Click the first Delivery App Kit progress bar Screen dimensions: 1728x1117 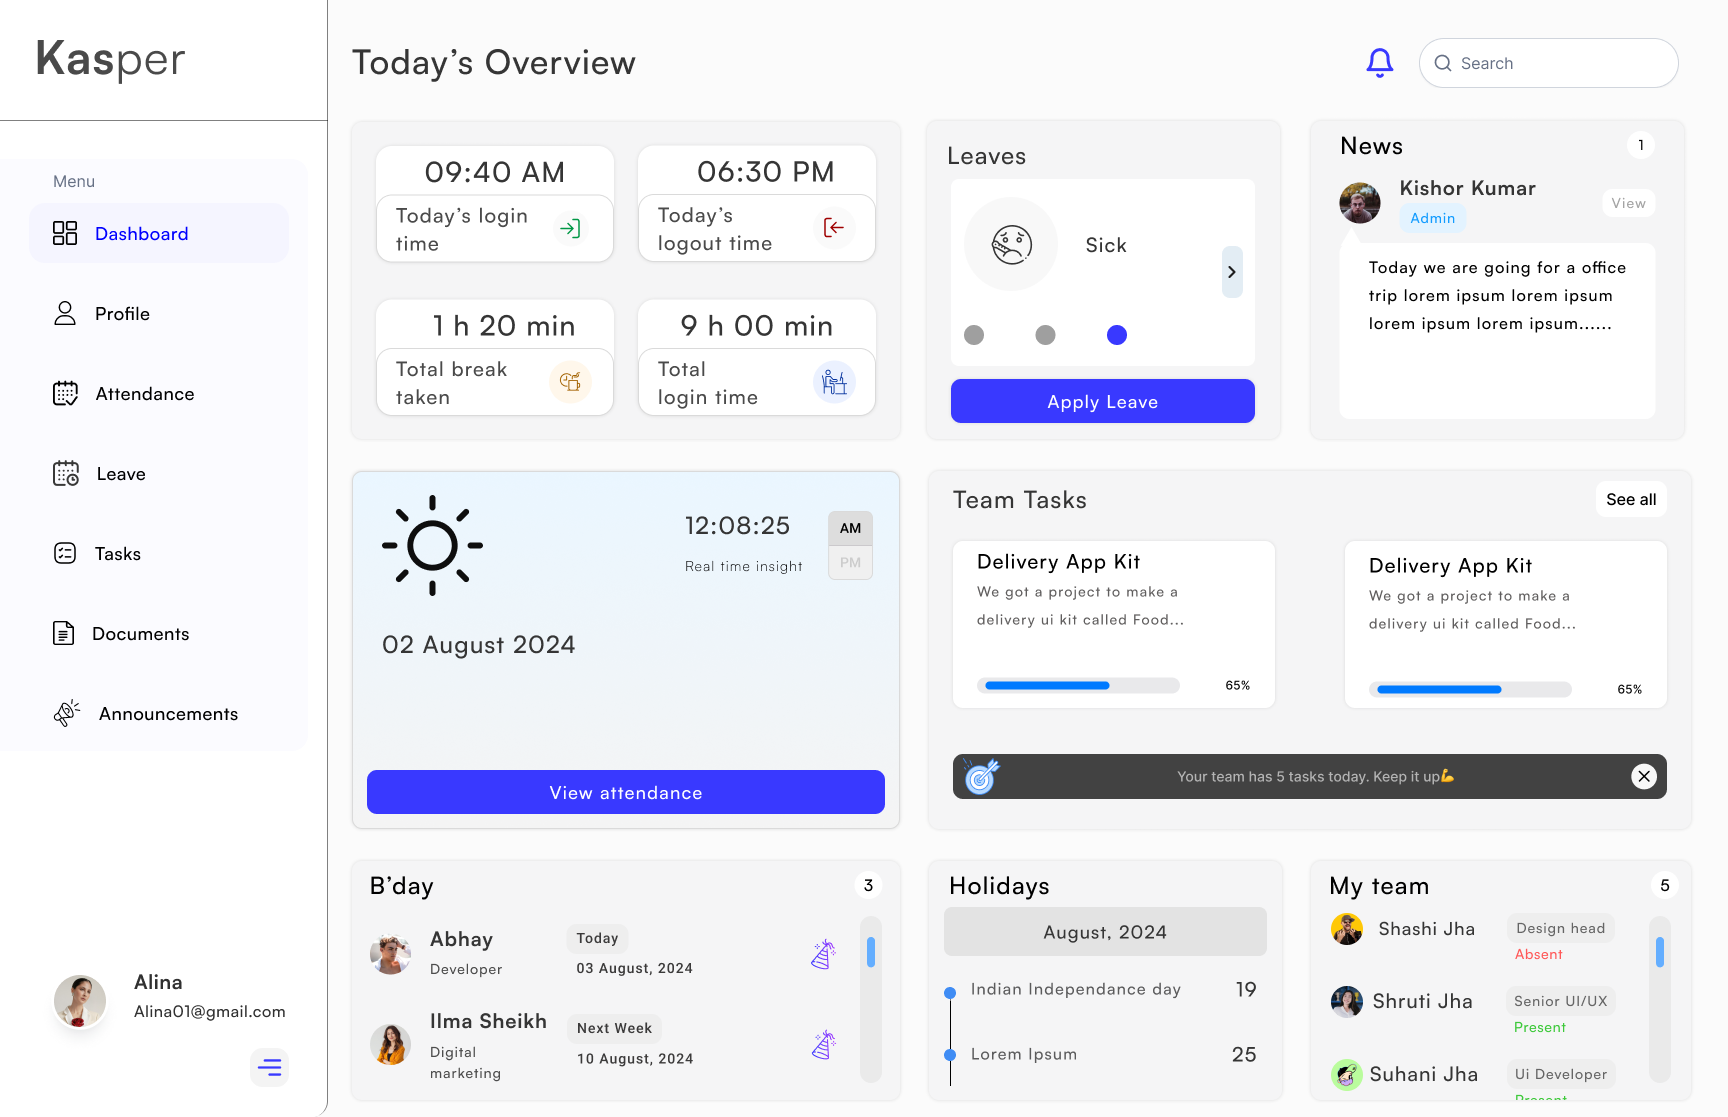(1078, 686)
